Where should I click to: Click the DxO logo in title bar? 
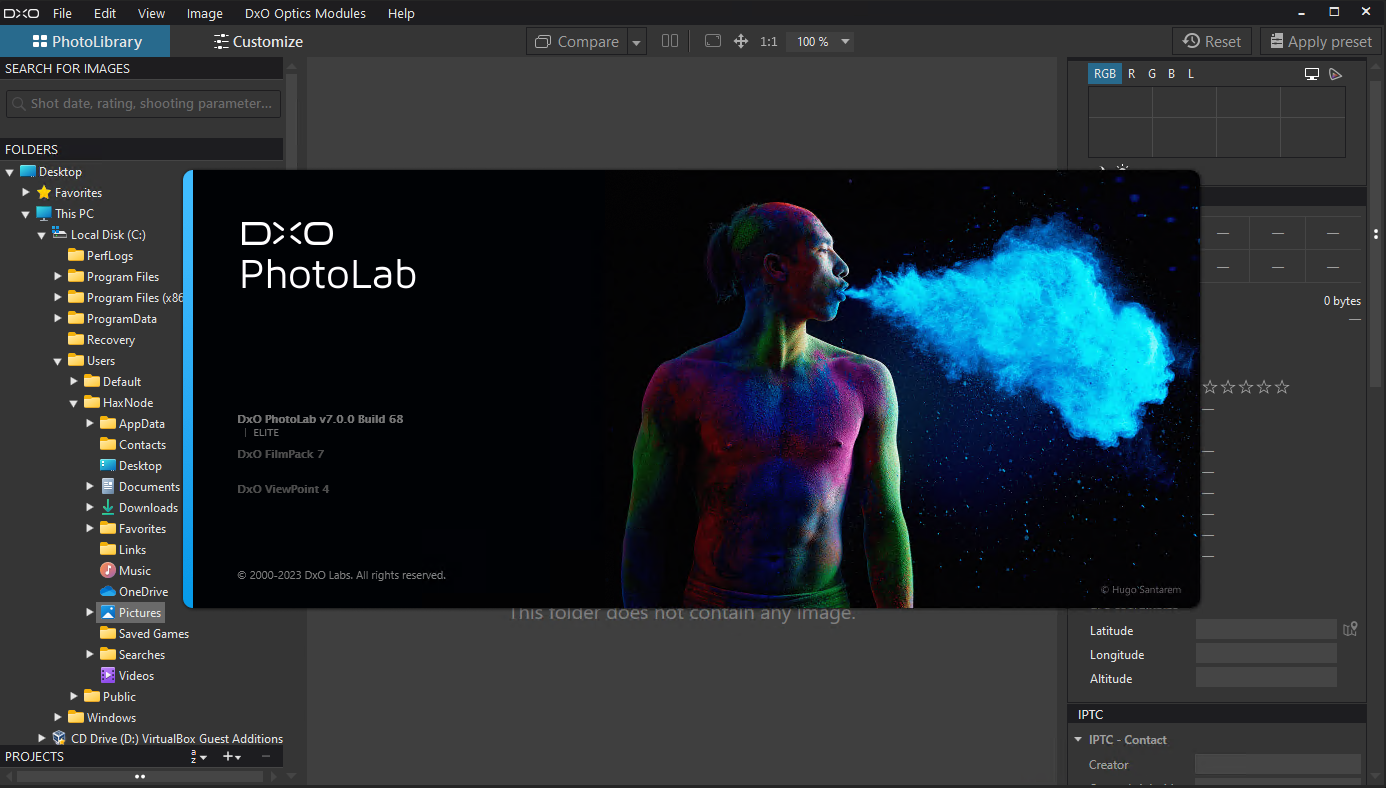[x=21, y=13]
